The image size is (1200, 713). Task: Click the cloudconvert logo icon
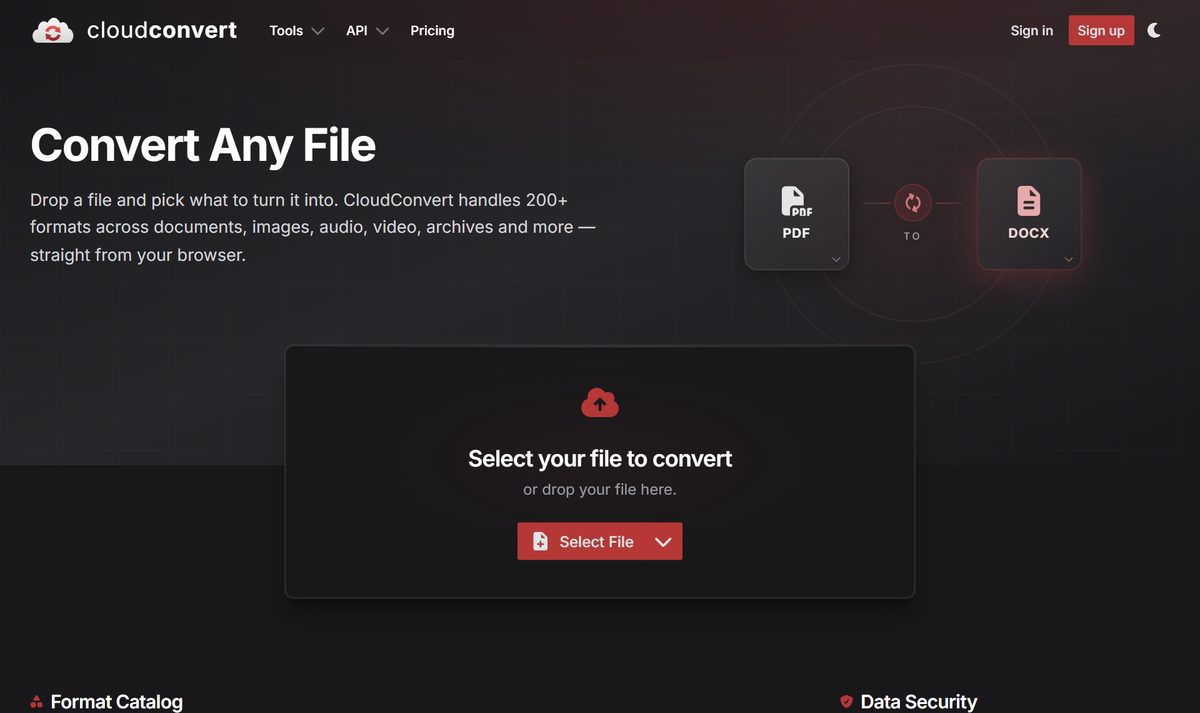[x=53, y=31]
